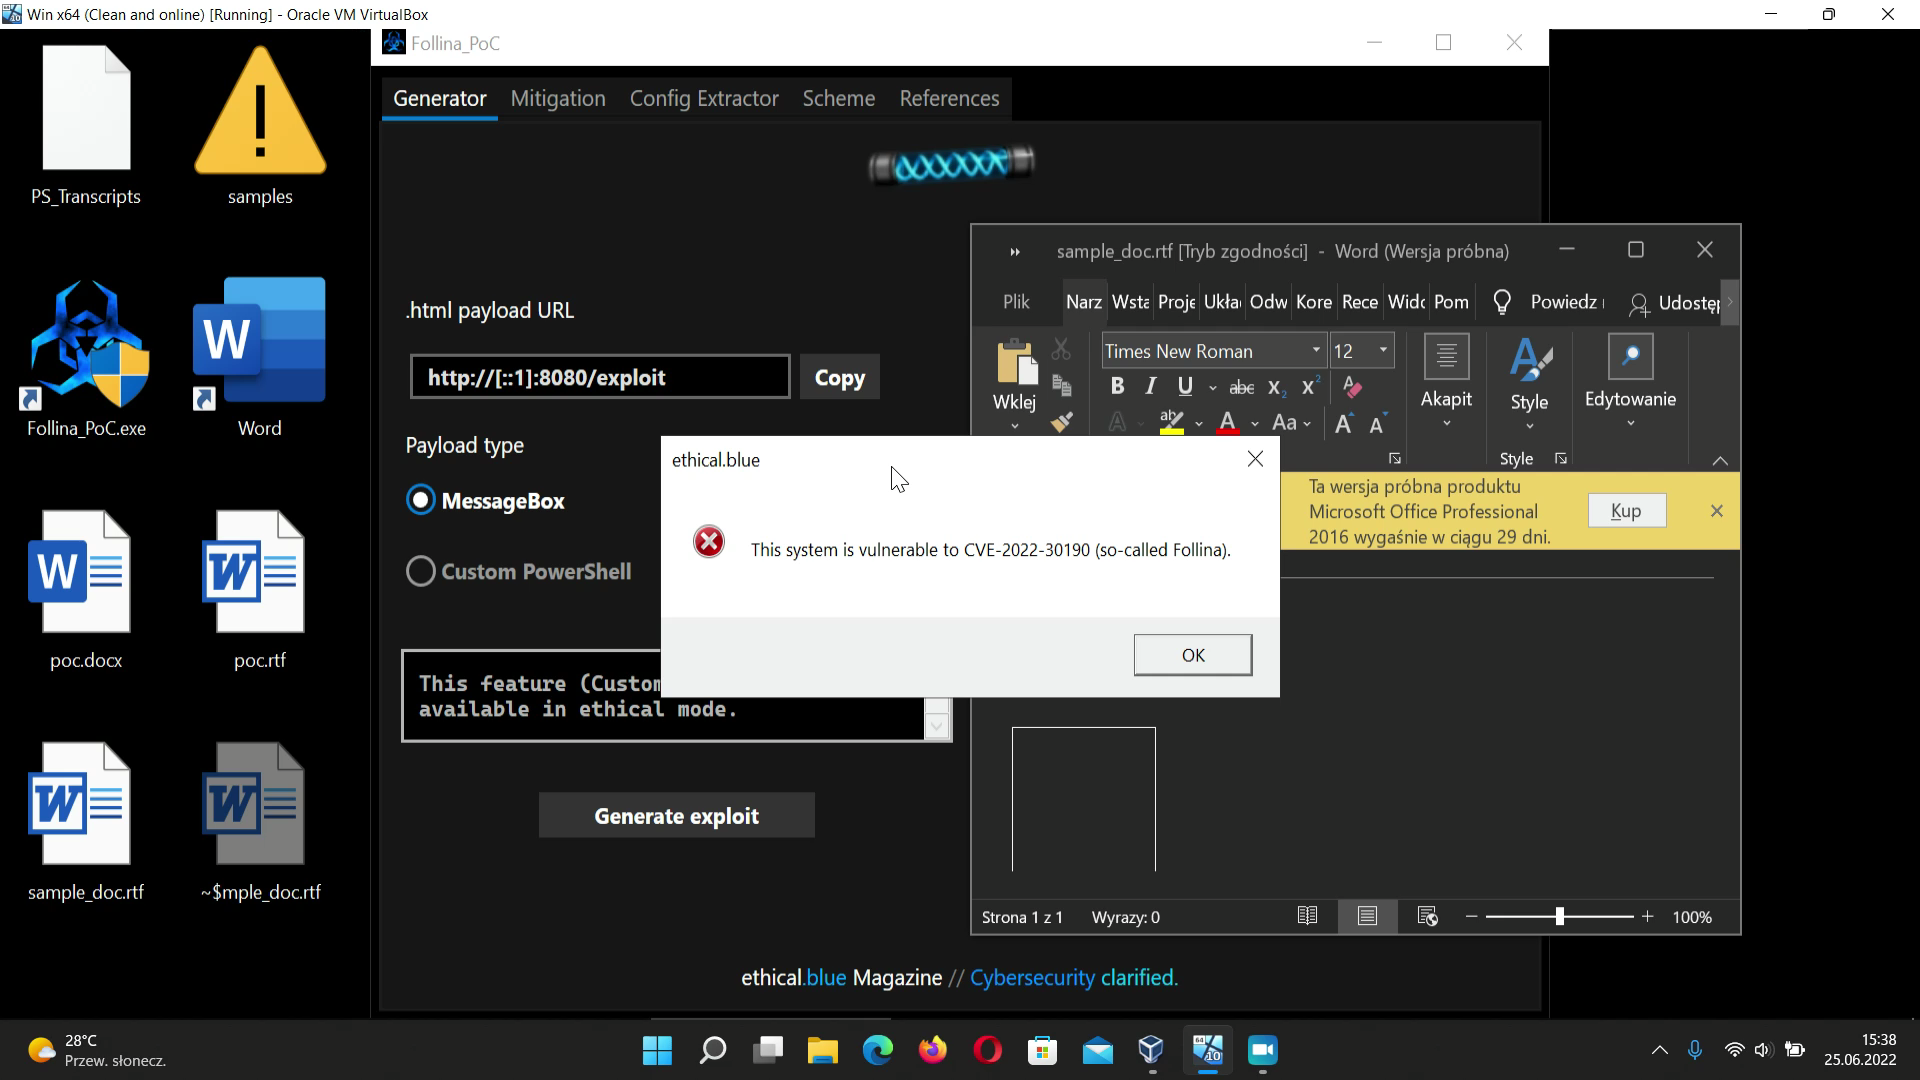Close the ethical.blue message dialog

tap(1255, 459)
